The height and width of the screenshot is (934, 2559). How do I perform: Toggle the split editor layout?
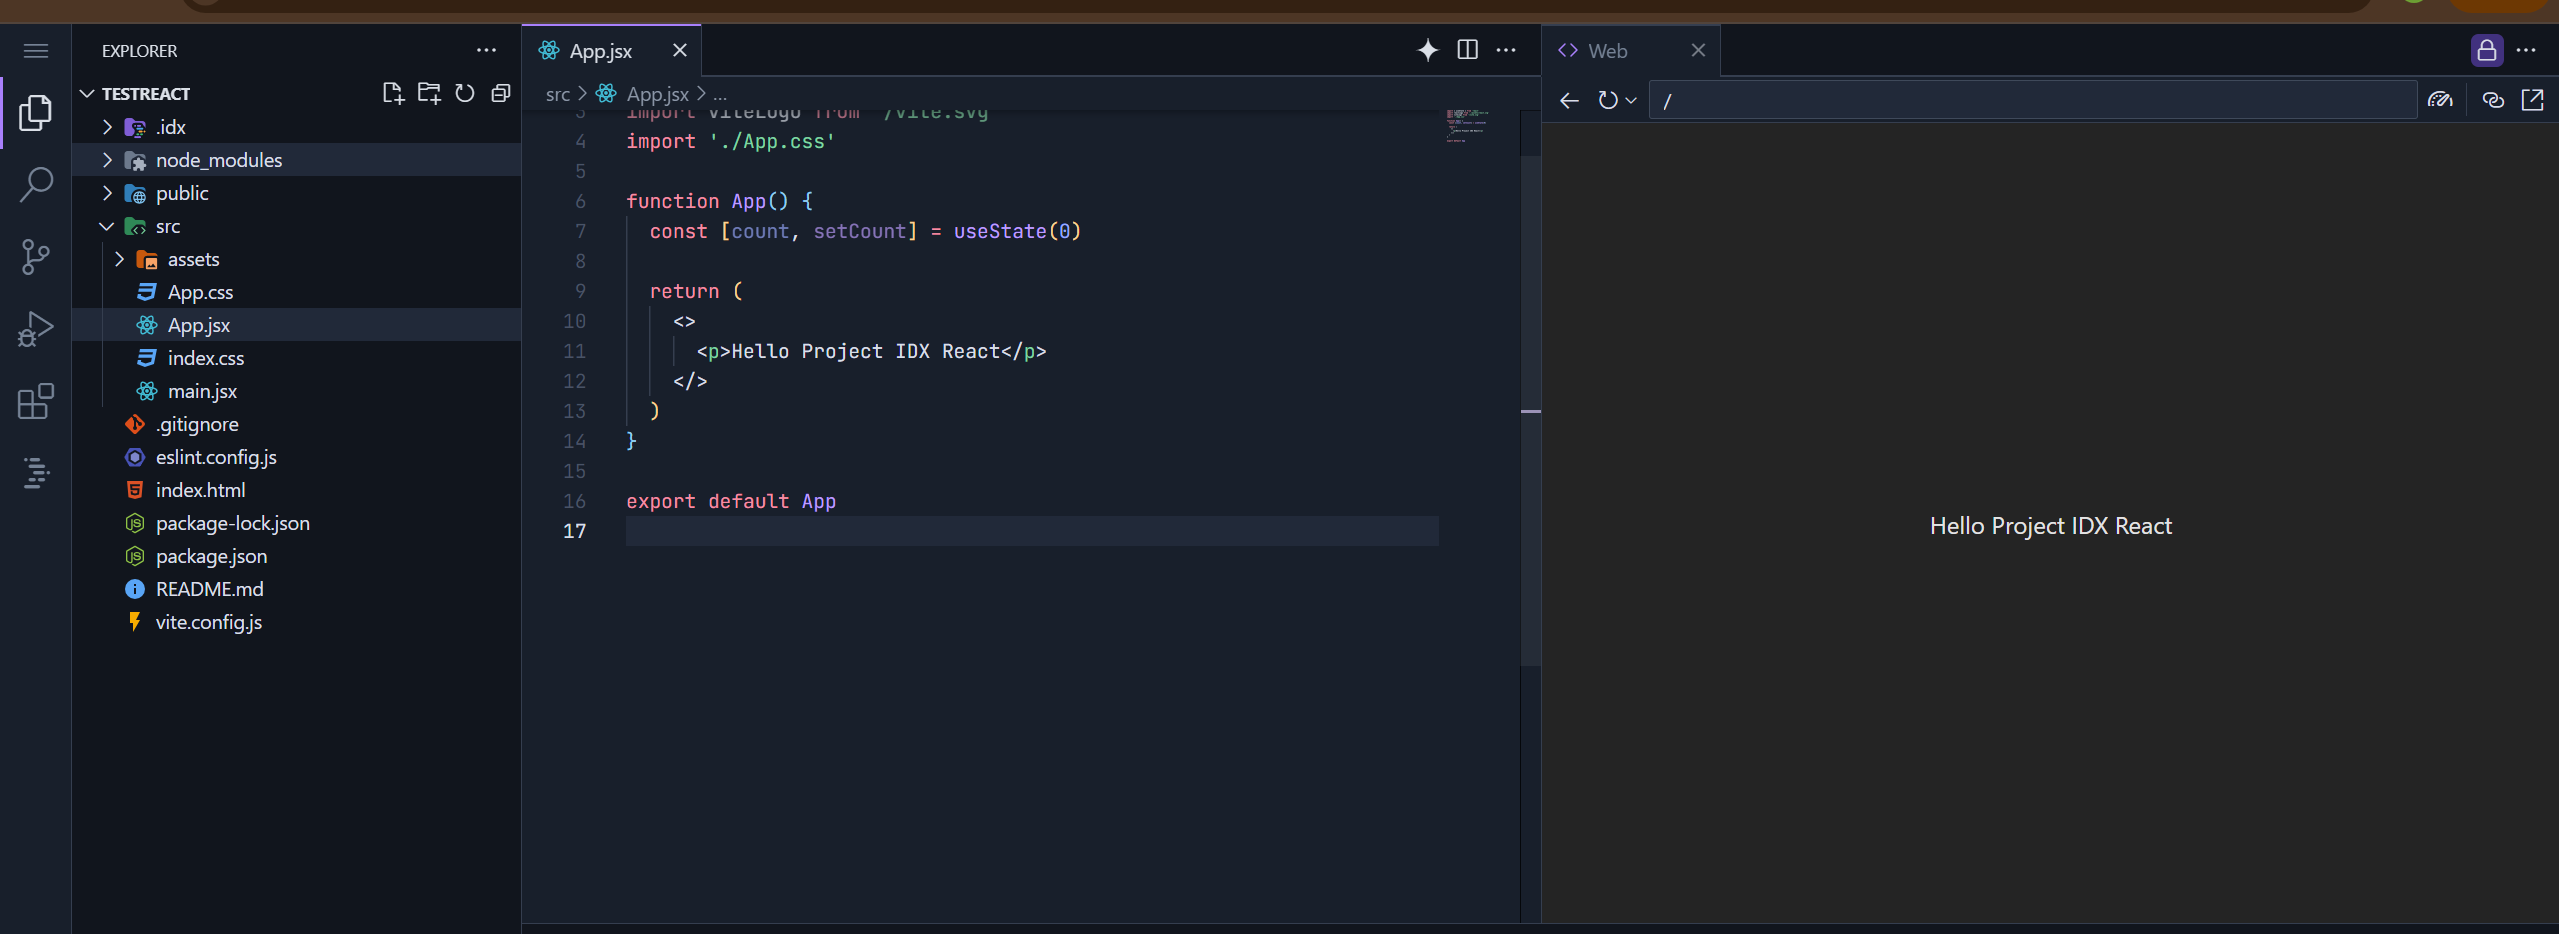point(1467,50)
